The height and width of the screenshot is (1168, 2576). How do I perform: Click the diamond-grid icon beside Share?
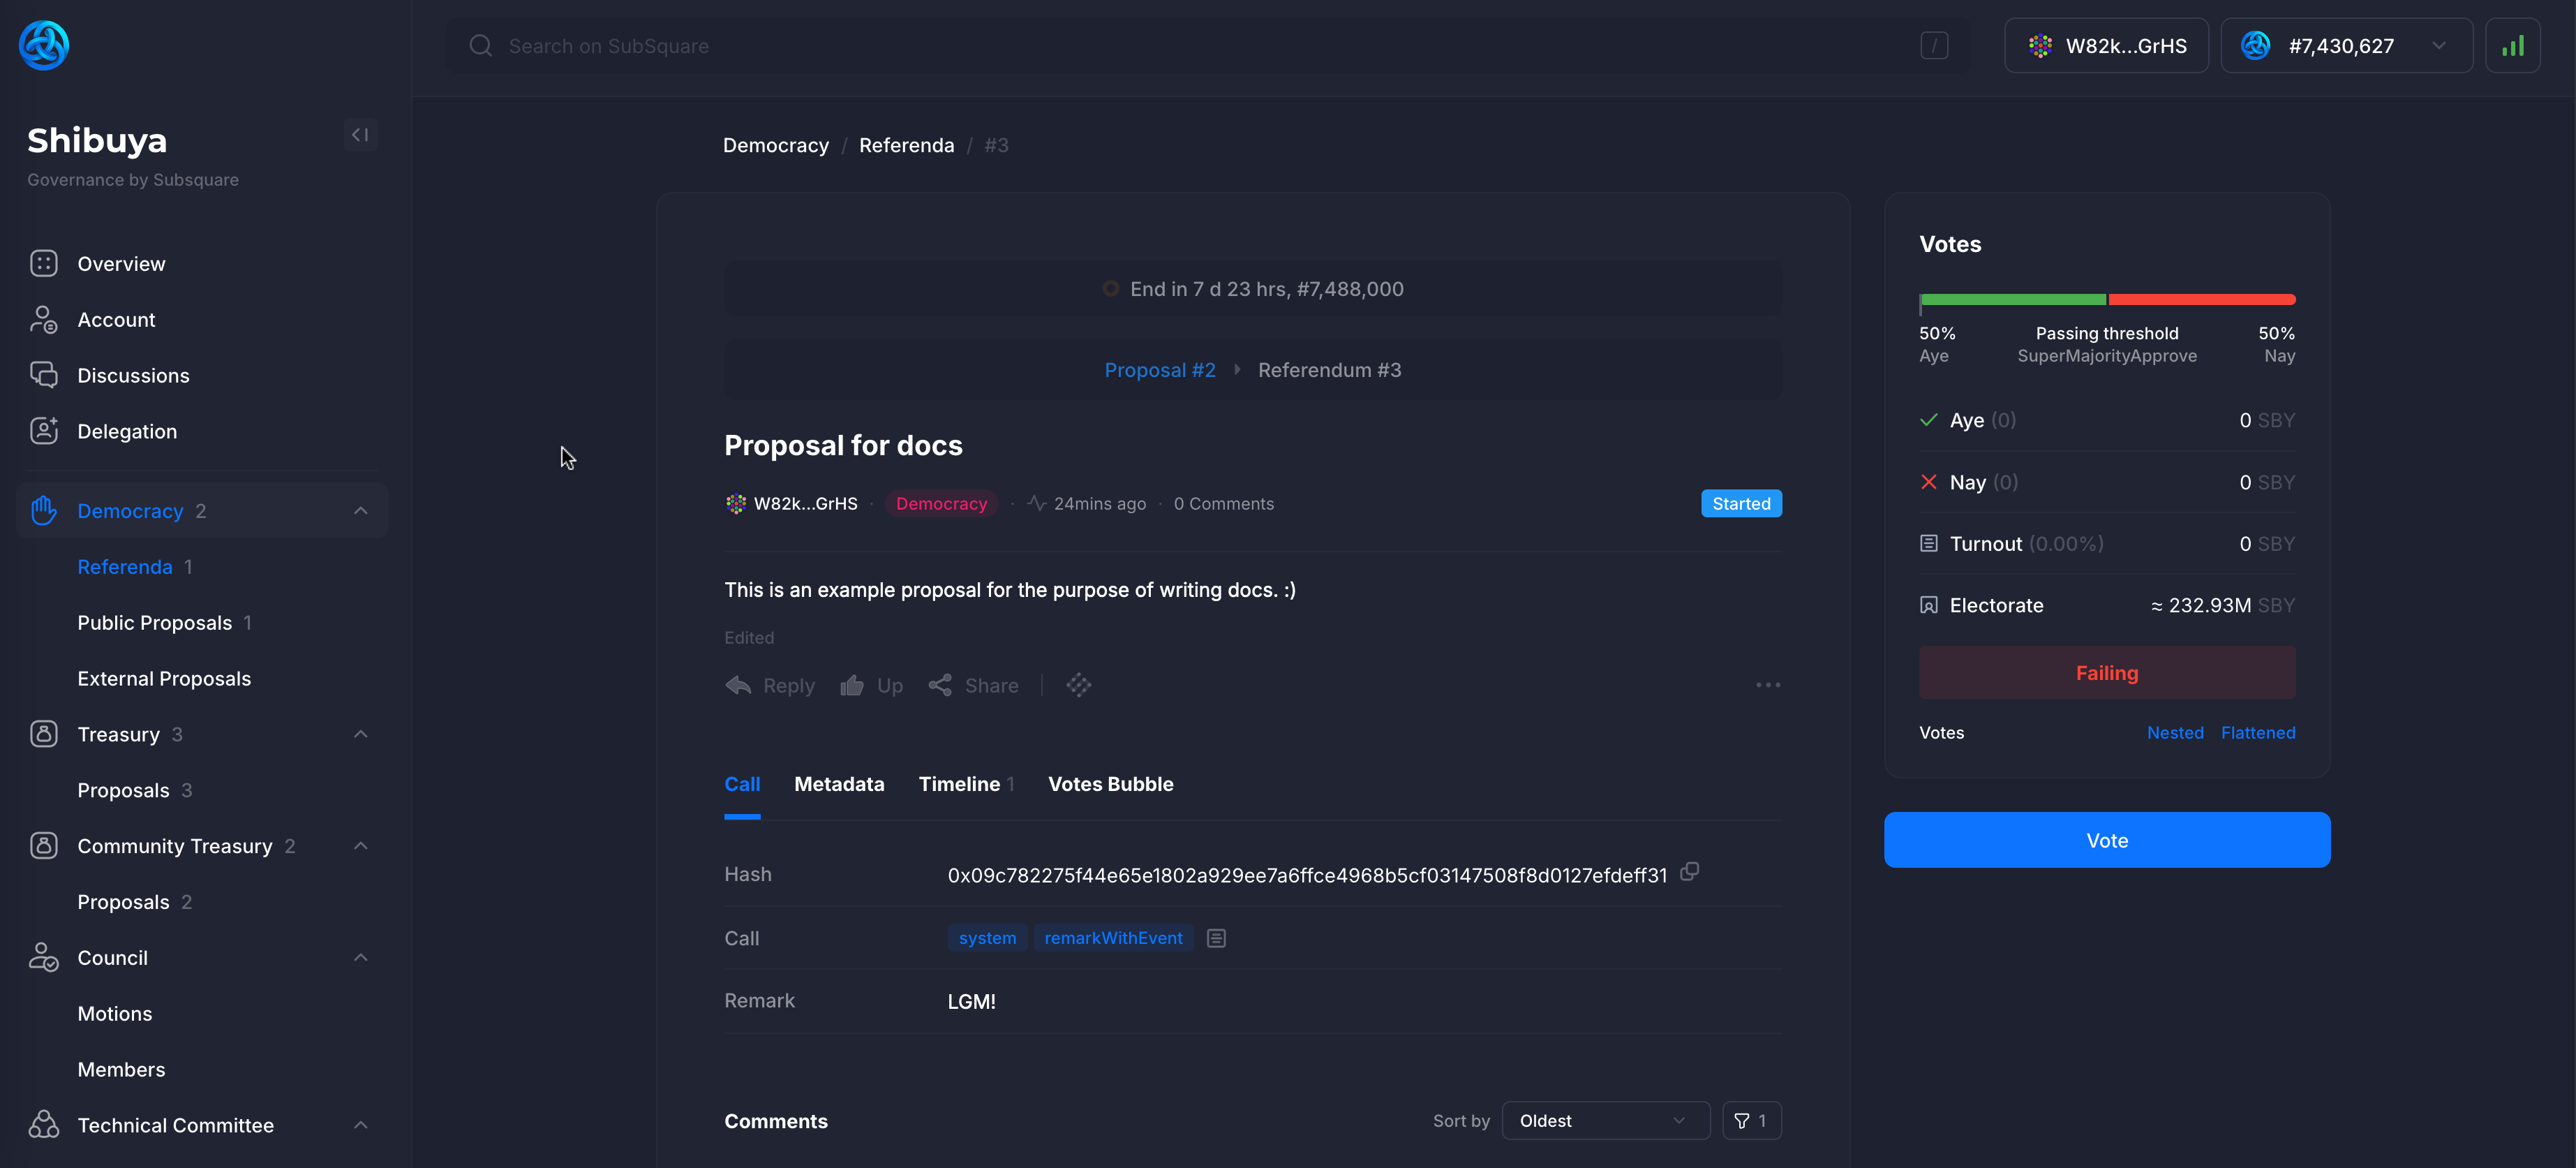click(1078, 686)
